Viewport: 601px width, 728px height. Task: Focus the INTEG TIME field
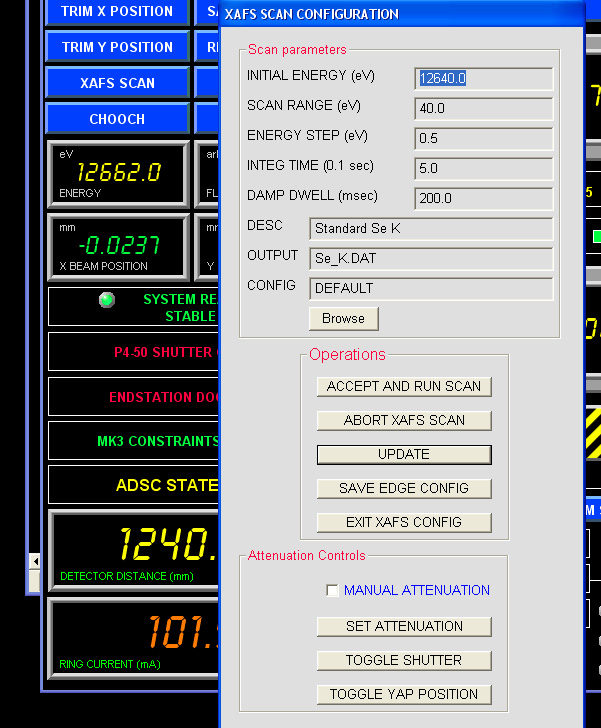[483, 168]
